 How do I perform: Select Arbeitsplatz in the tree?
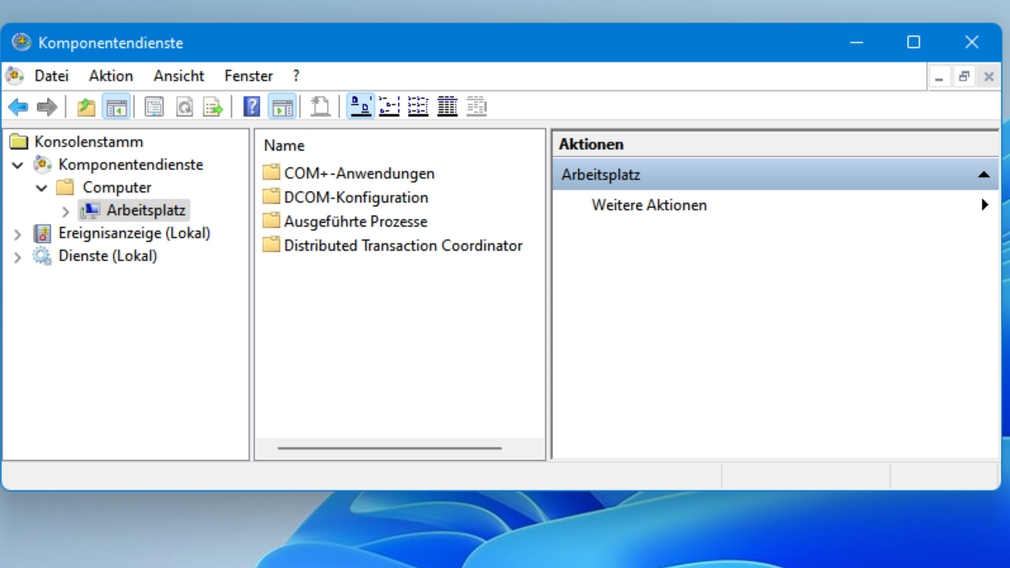(146, 211)
